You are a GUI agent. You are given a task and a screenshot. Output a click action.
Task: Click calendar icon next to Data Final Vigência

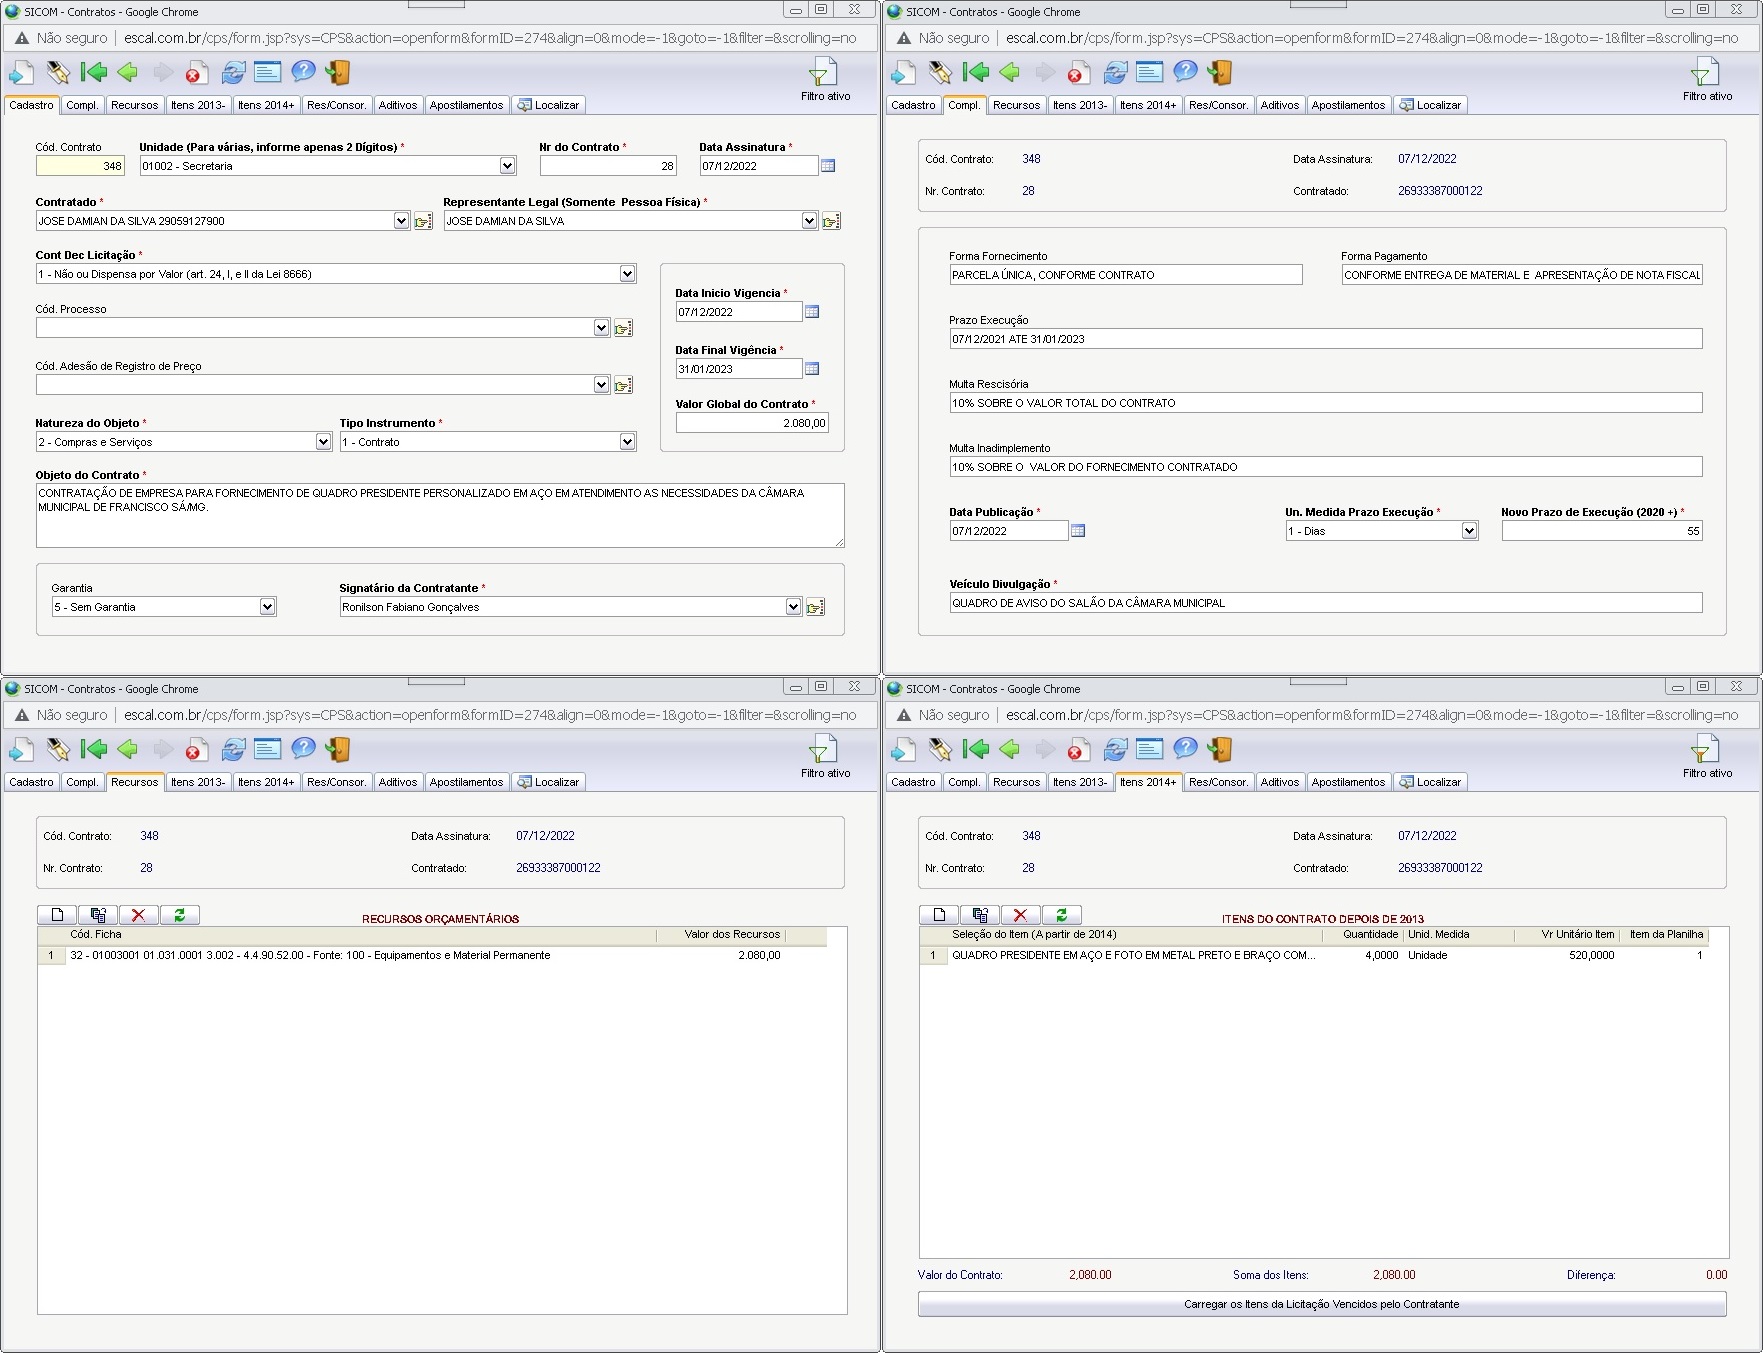pos(812,369)
